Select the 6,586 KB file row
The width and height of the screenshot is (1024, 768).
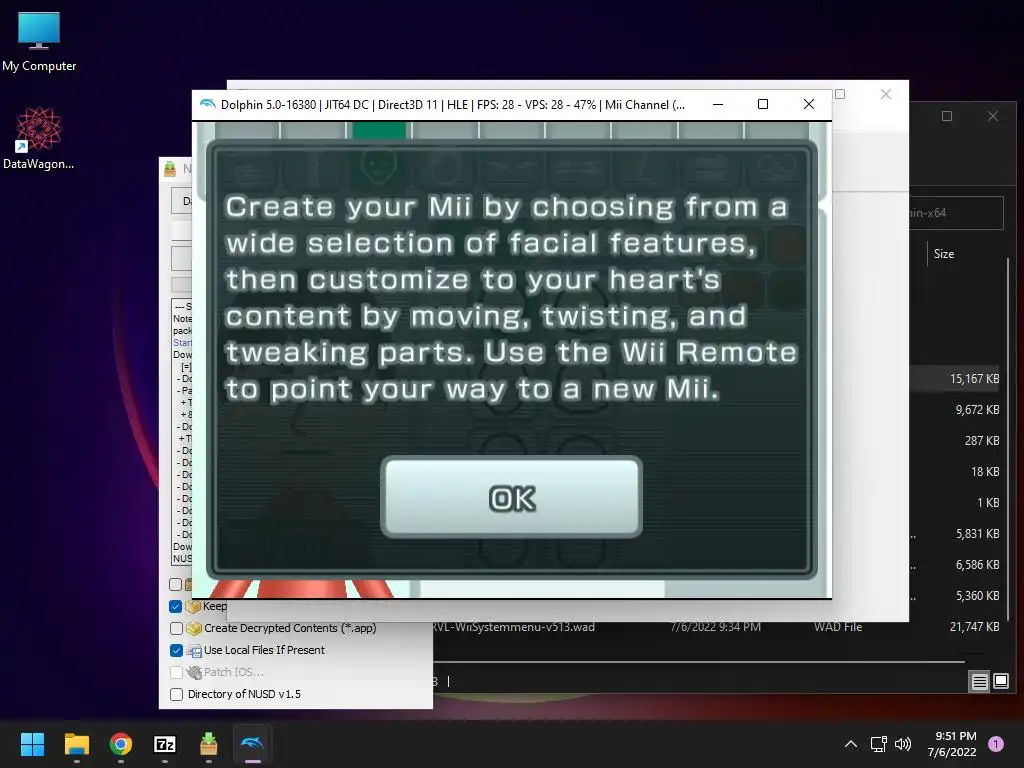click(x=955, y=565)
